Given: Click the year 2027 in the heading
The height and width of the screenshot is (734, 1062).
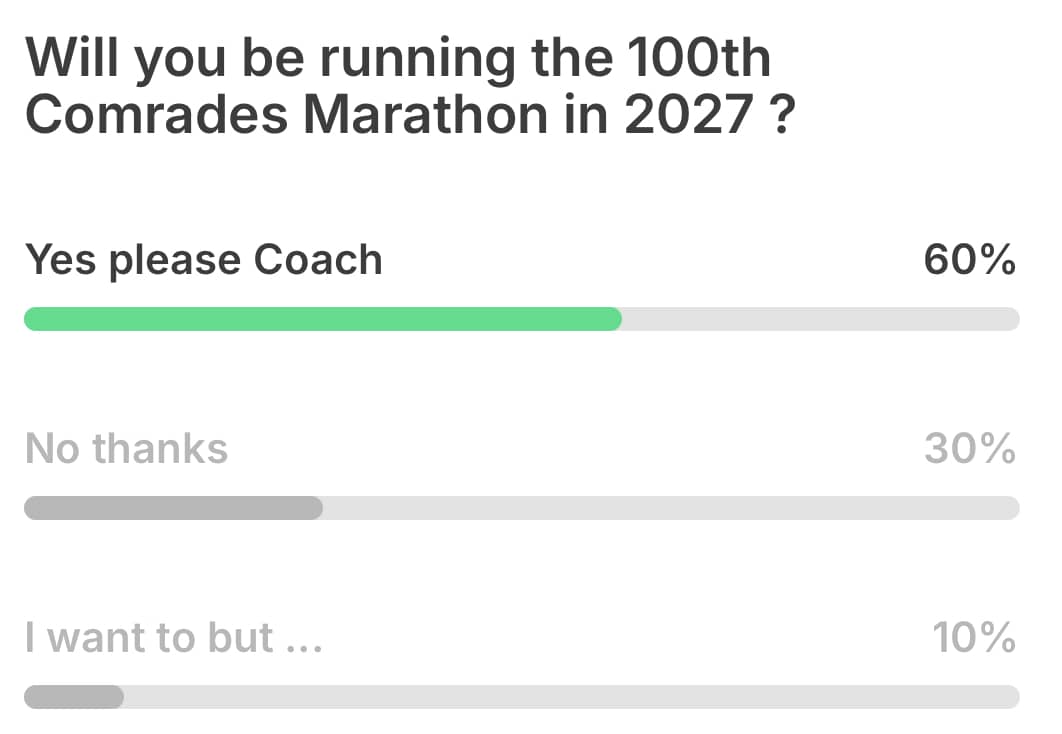Looking at the screenshot, I should (688, 114).
